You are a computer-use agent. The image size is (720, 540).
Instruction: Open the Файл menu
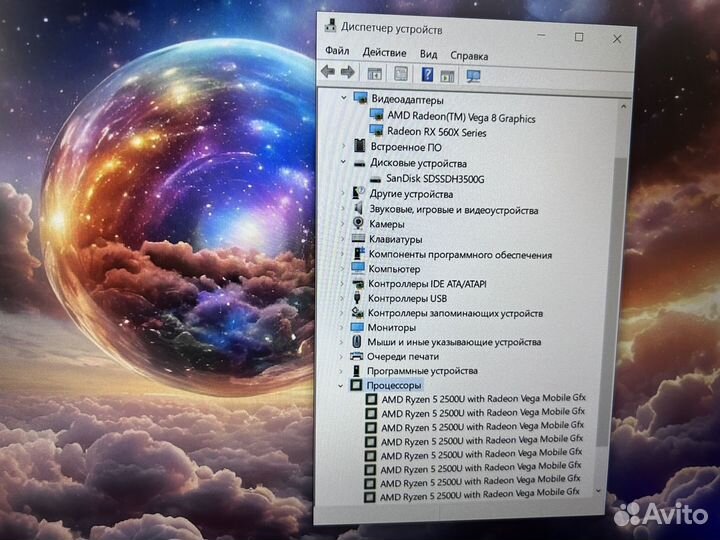(x=337, y=53)
